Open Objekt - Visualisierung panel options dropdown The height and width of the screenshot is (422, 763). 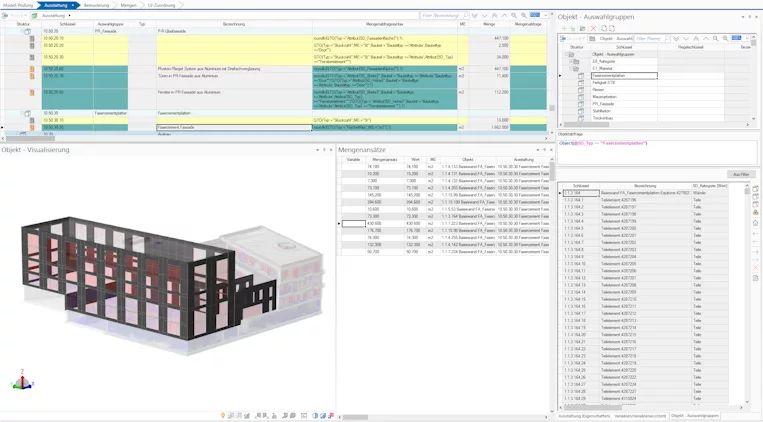(317, 150)
